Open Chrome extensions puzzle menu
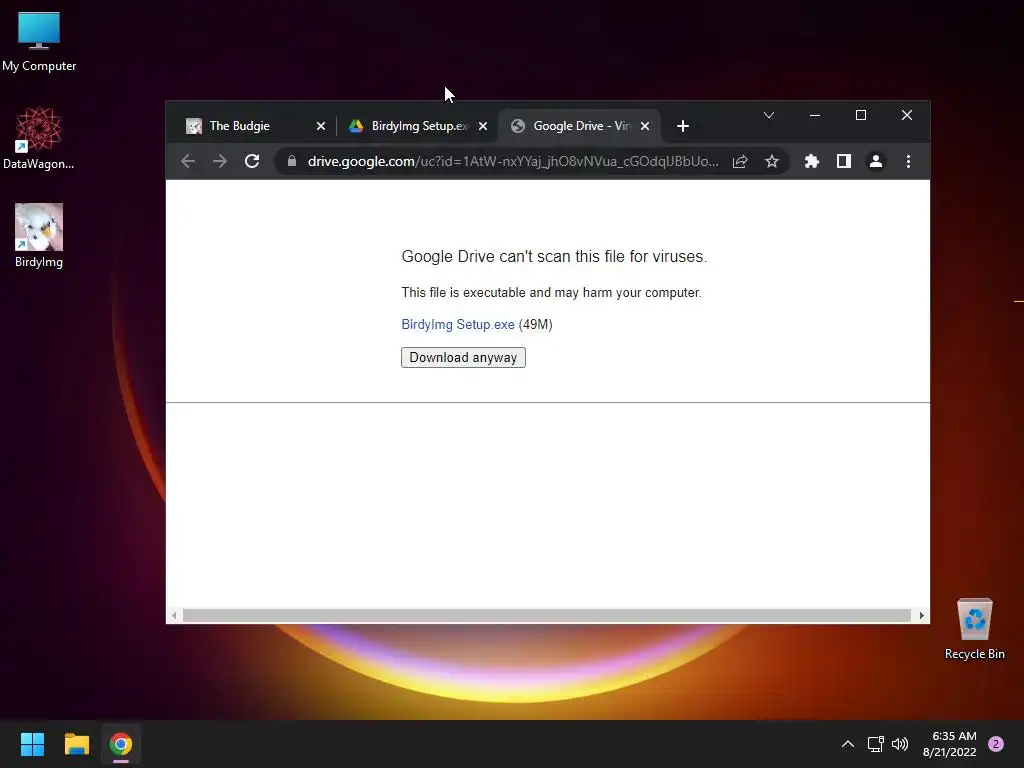The height and width of the screenshot is (768, 1024). 812,161
